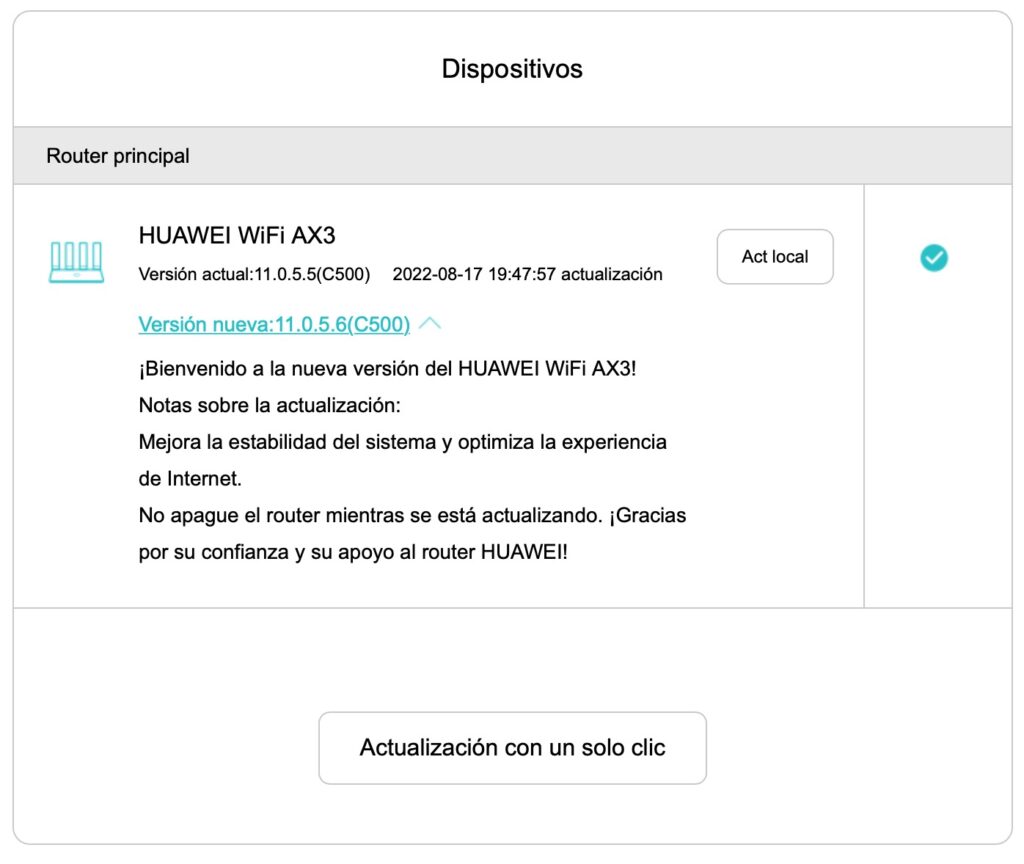
Task: Click the Dispositivos title
Action: pos(512,69)
